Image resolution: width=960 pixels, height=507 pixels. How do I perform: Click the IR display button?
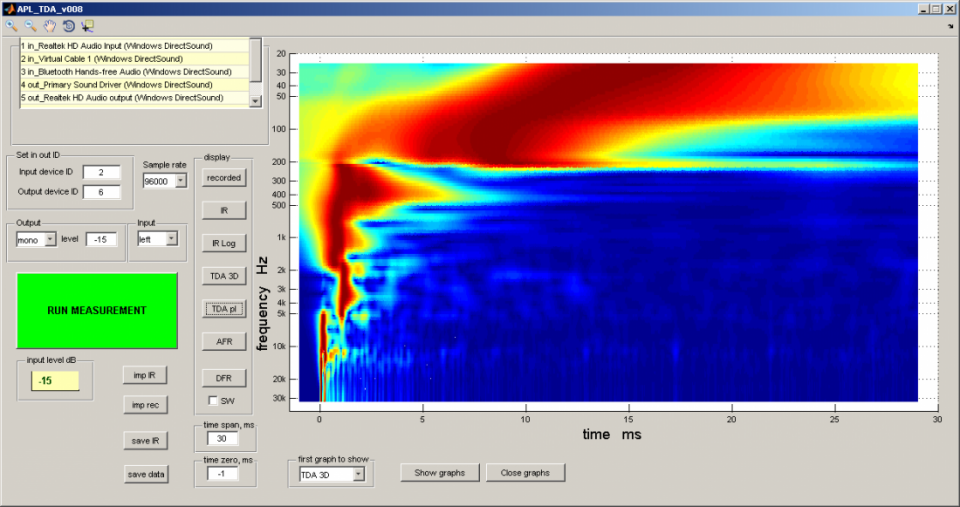[224, 210]
